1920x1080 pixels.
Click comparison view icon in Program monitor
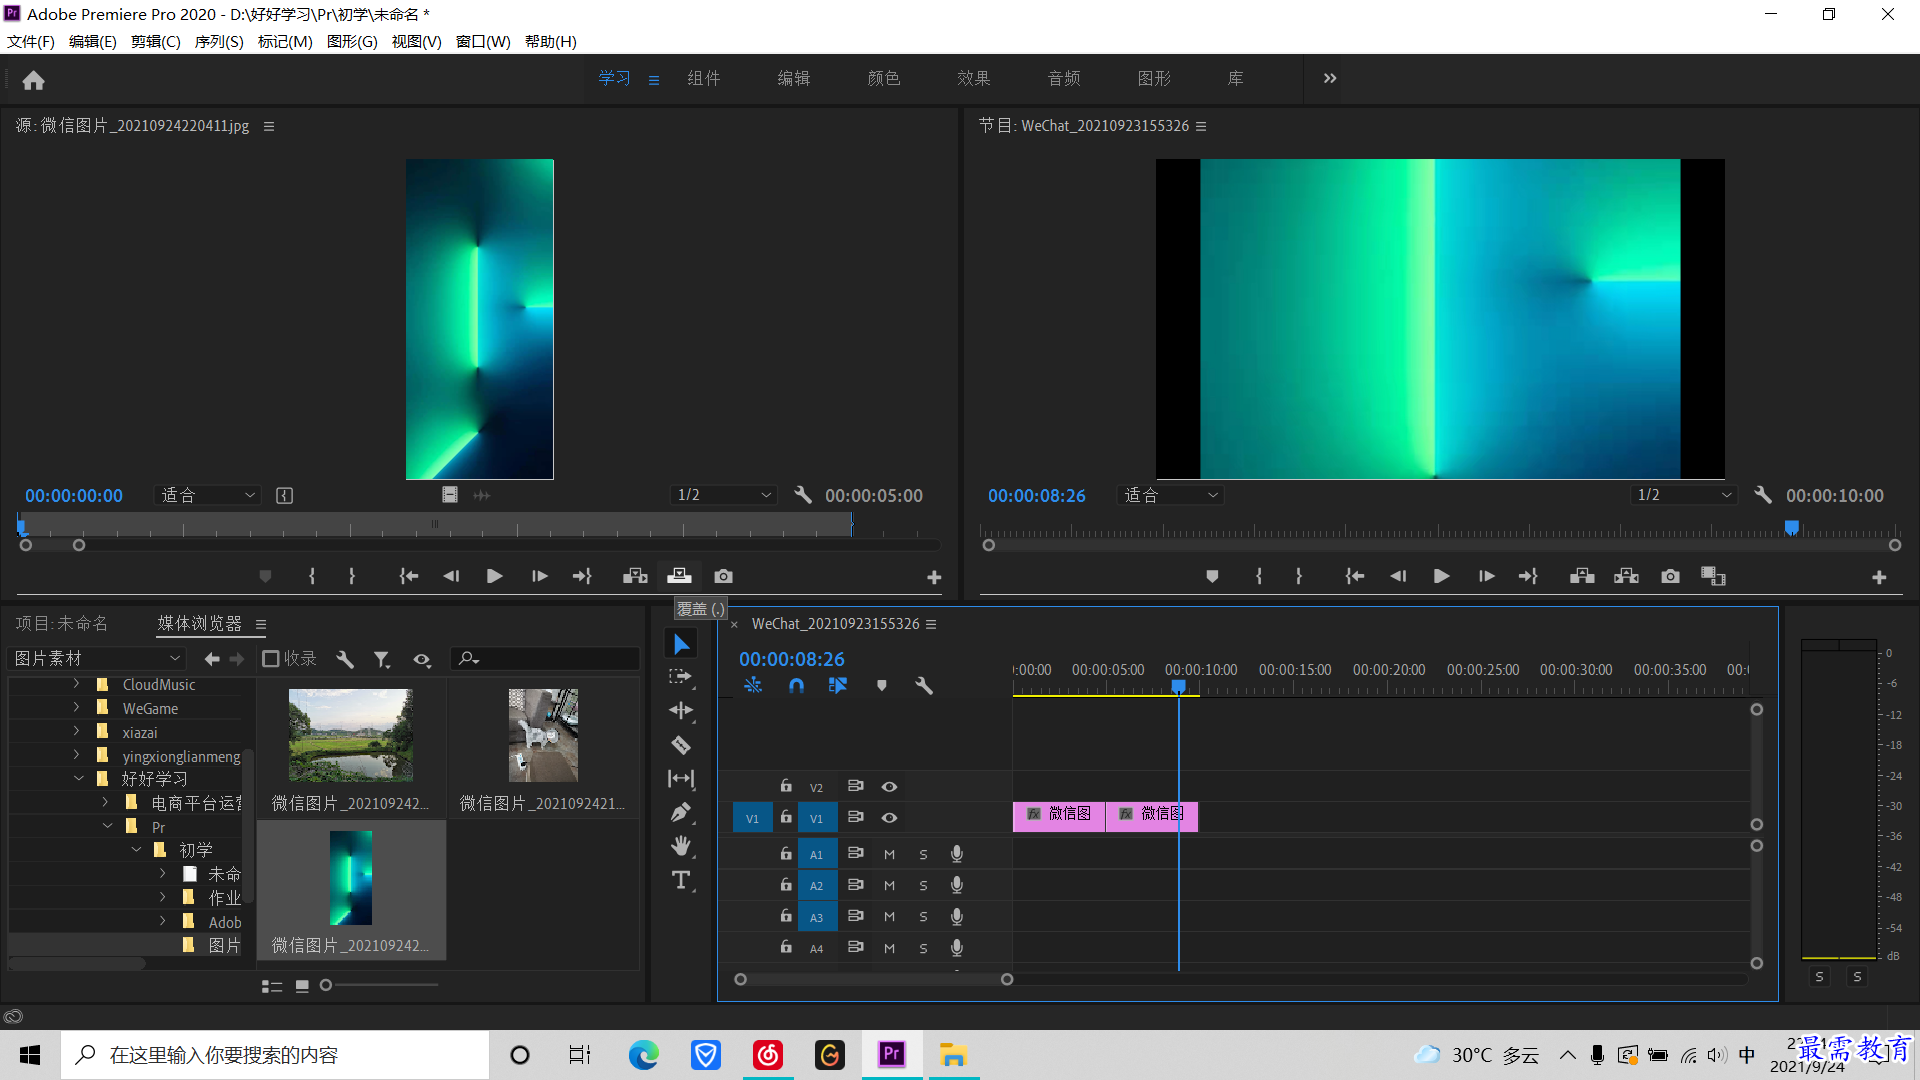[x=1714, y=576]
